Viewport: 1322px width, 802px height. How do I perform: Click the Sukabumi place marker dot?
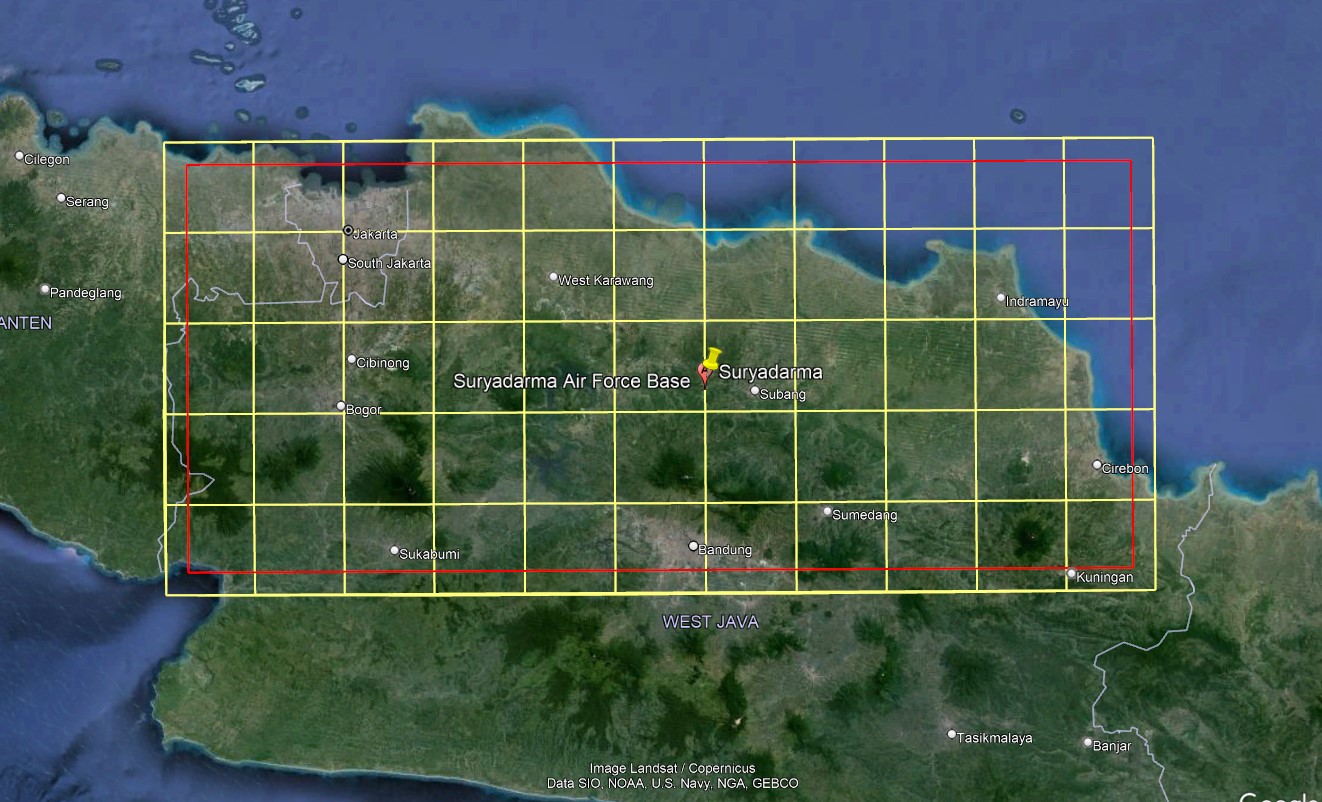(x=395, y=550)
